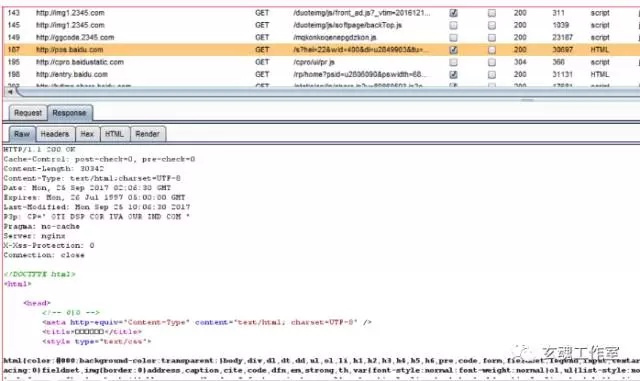640x381 pixels.
Task: Click the left arrow of the table's horizontal scrollbar
Action: tap(10, 92)
